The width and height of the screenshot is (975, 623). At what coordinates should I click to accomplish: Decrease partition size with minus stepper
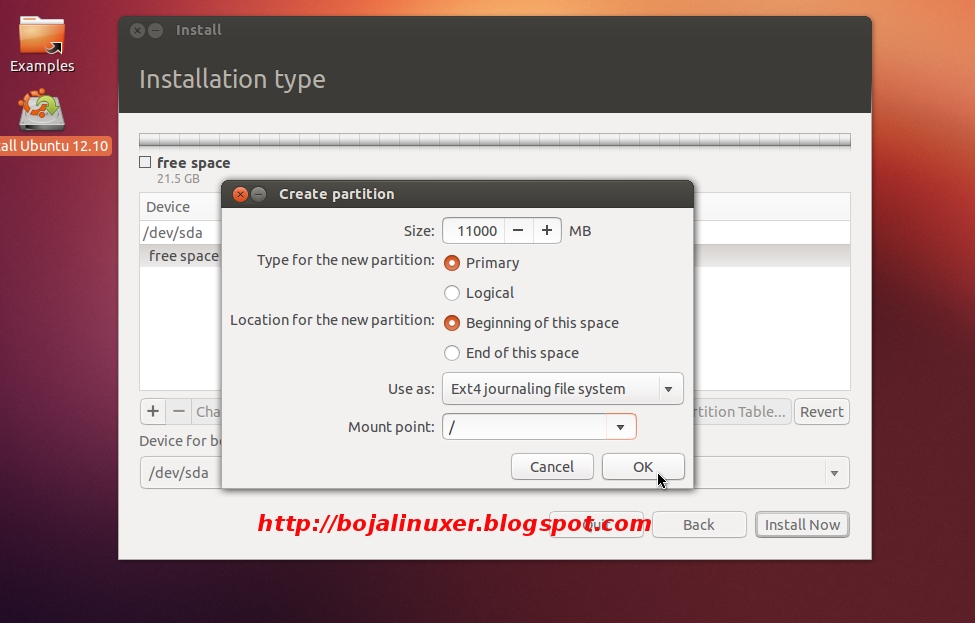click(x=518, y=231)
